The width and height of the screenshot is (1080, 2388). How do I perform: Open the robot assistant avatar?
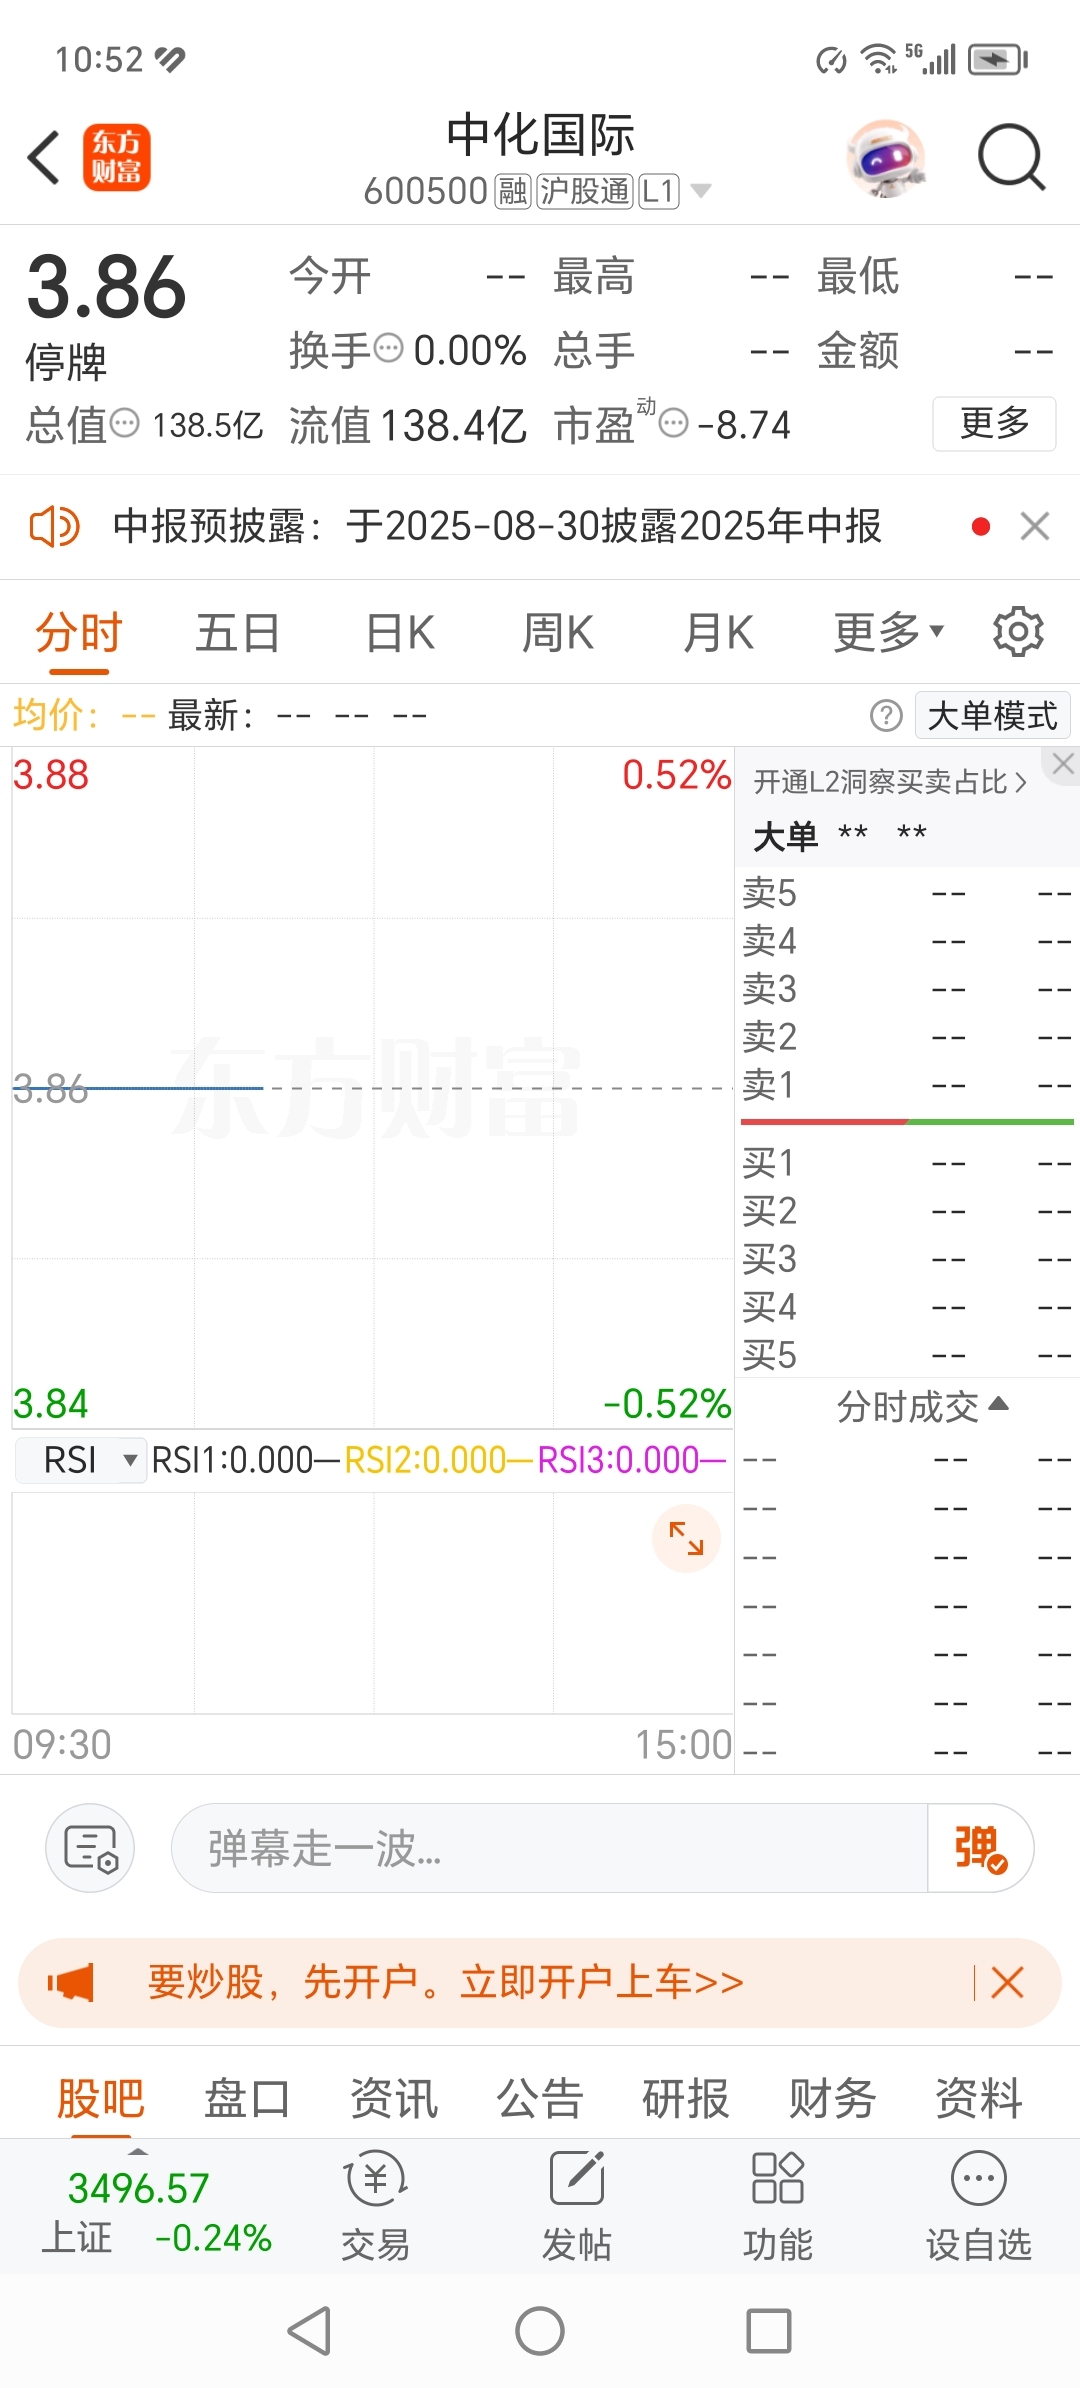click(885, 158)
